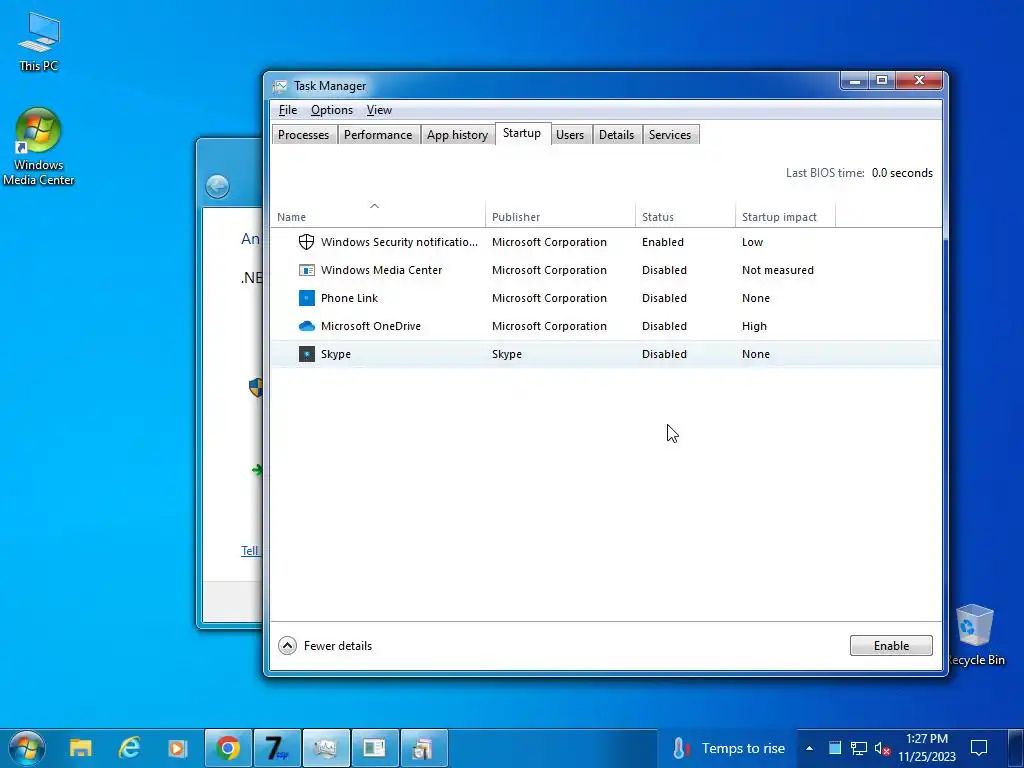Open the Start menu orb
This screenshot has width=1024, height=768.
coord(27,748)
